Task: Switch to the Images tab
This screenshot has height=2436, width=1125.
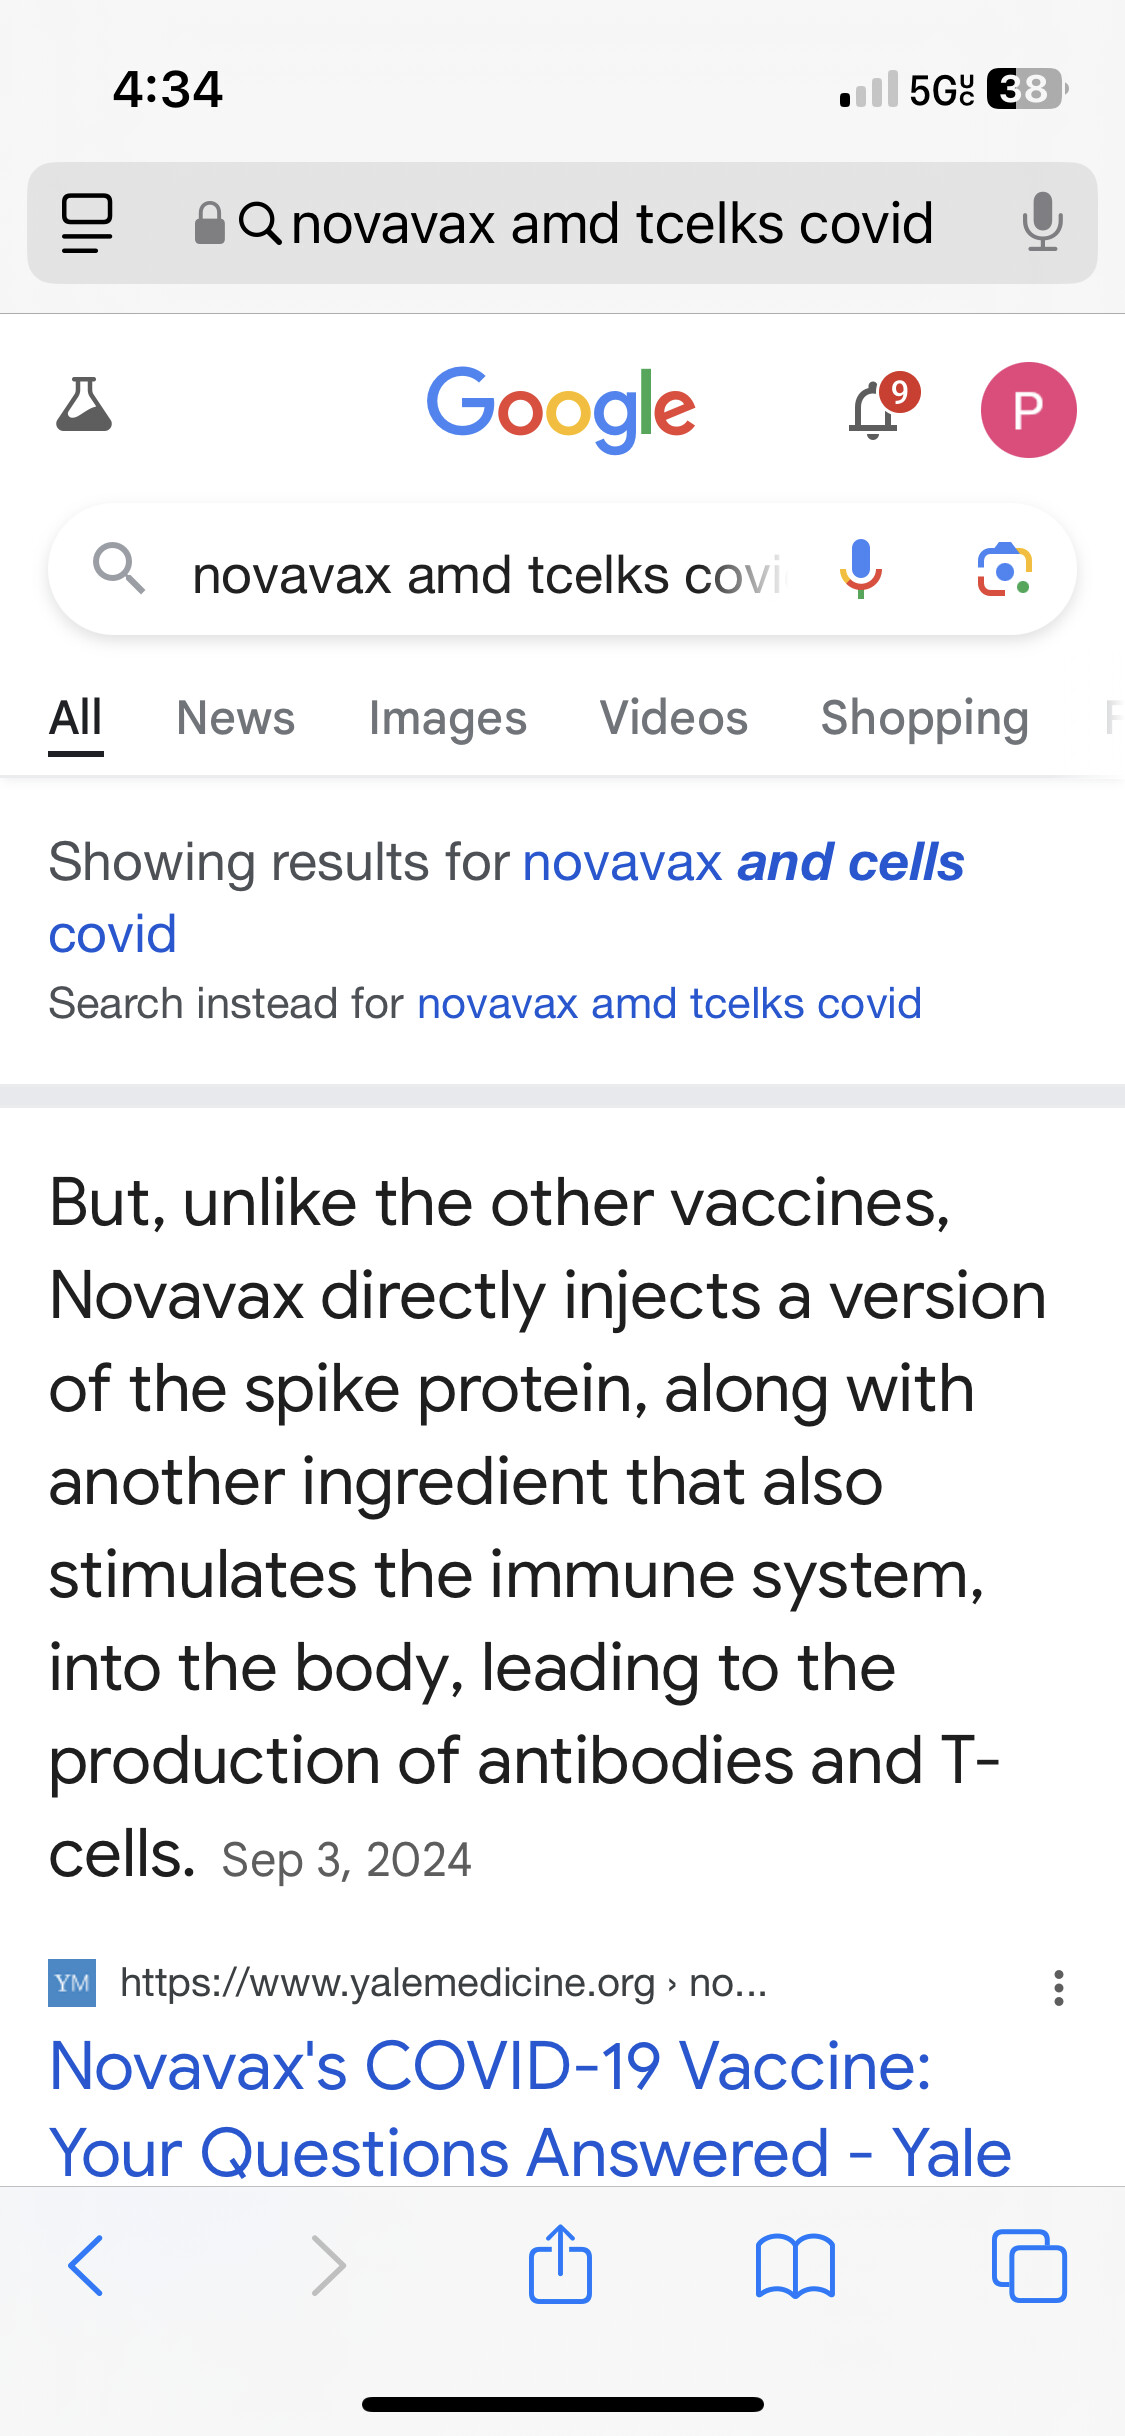Action: coord(448,718)
